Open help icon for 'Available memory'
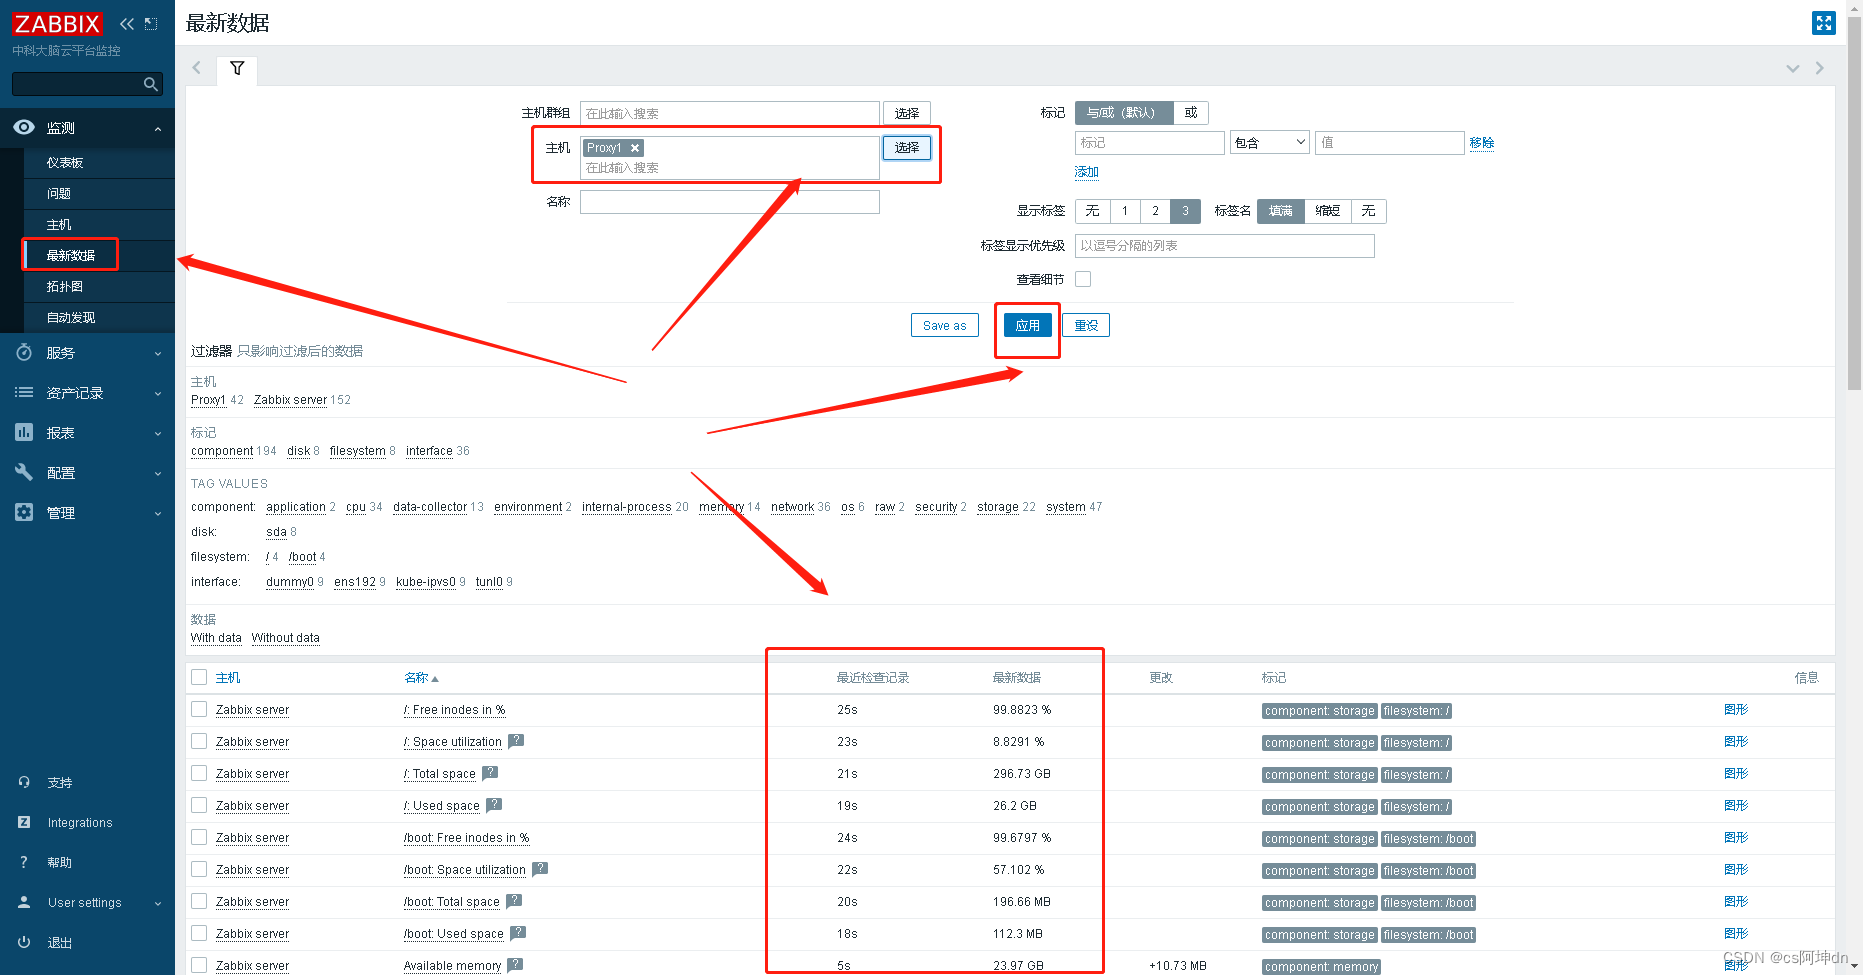The image size is (1863, 975). pyautogui.click(x=515, y=965)
